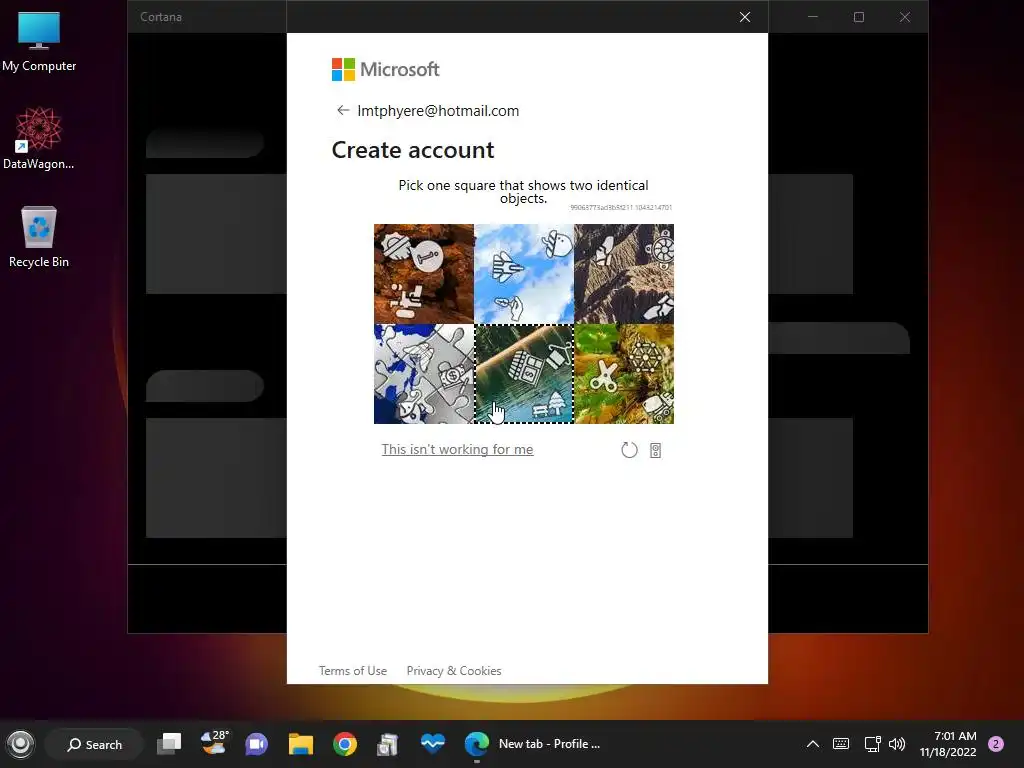Open DataWagon desktop shortcut
Viewport: 1024px width, 768px height.
(x=39, y=138)
